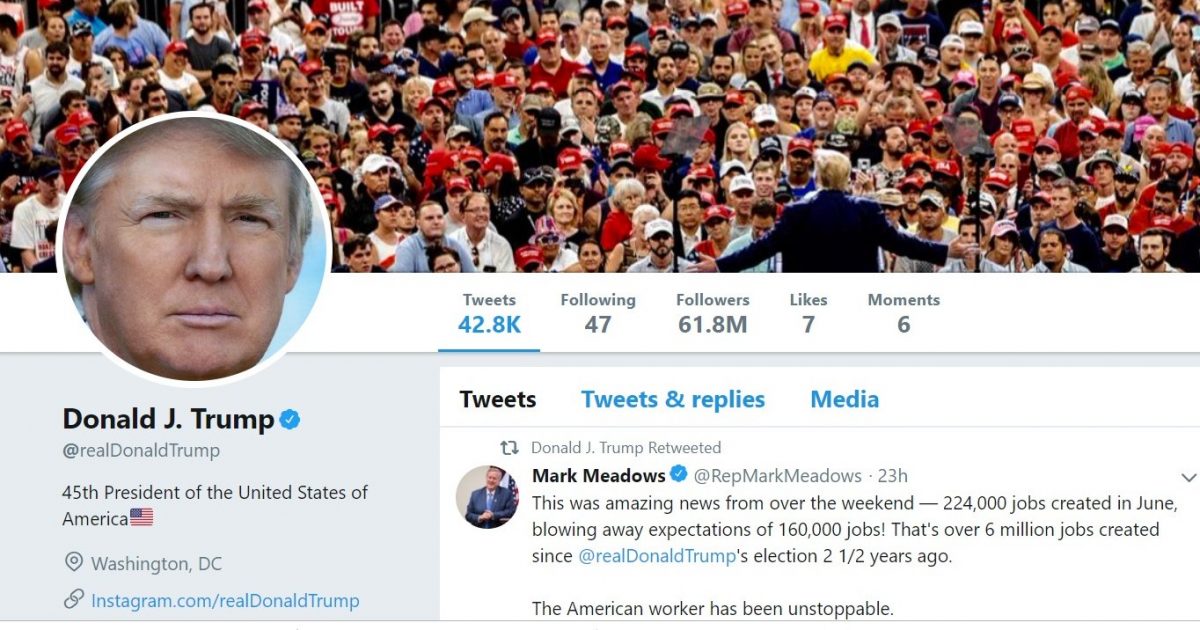
Task: Click the @RepMarkMeadows handle
Action: tap(777, 476)
